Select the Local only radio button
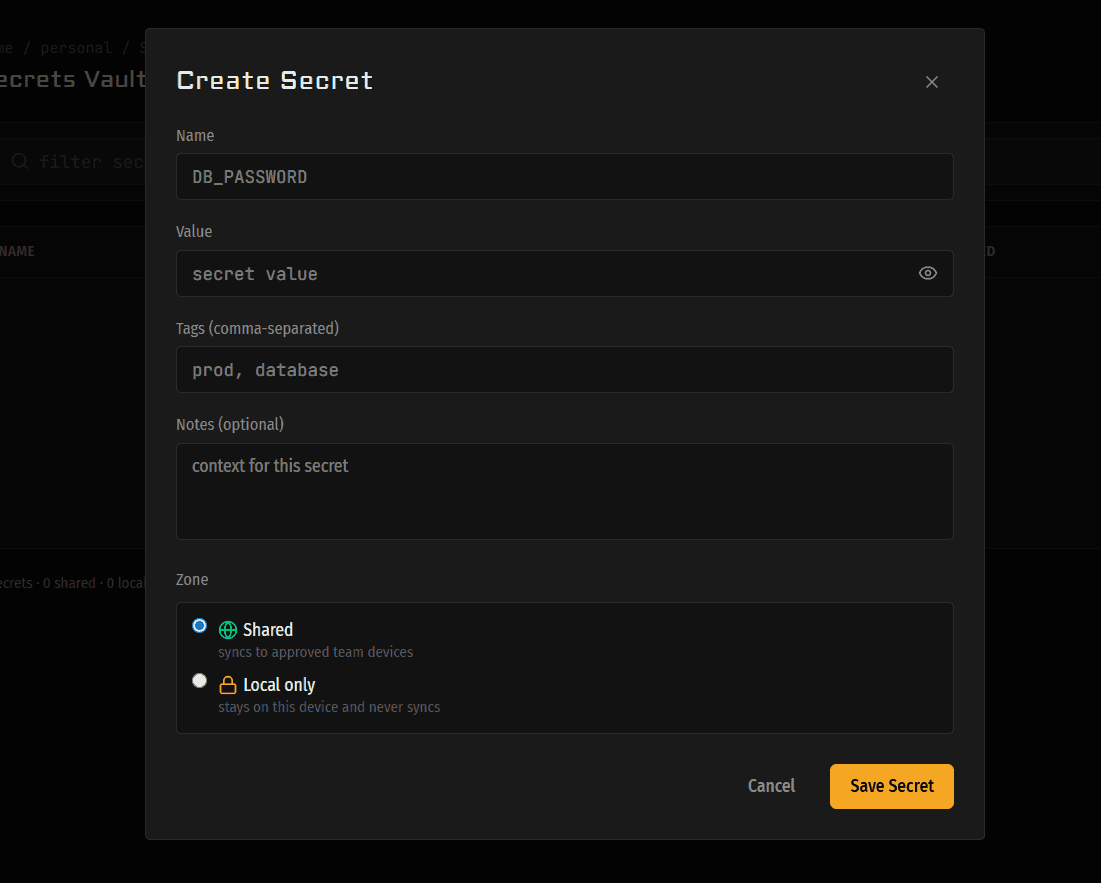The image size is (1101, 883). pos(199,680)
